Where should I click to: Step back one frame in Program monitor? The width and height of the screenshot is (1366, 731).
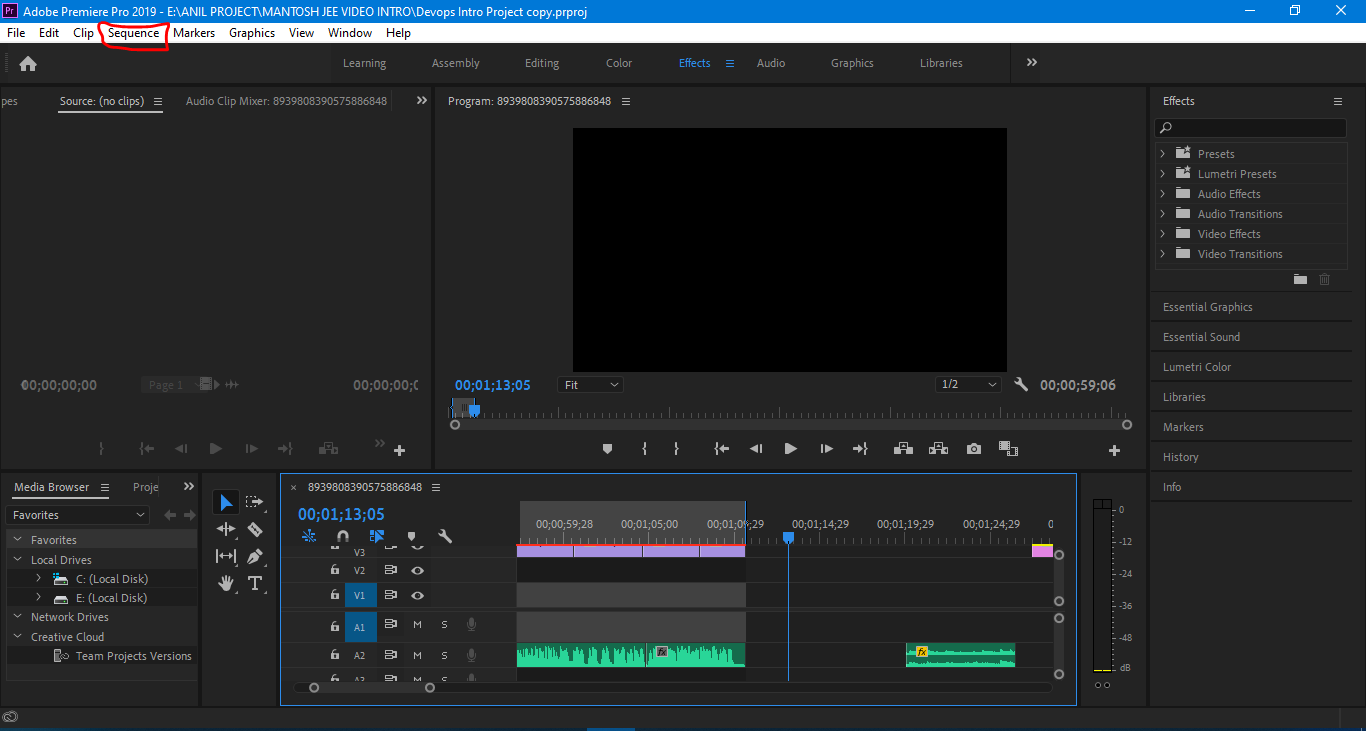tap(756, 449)
